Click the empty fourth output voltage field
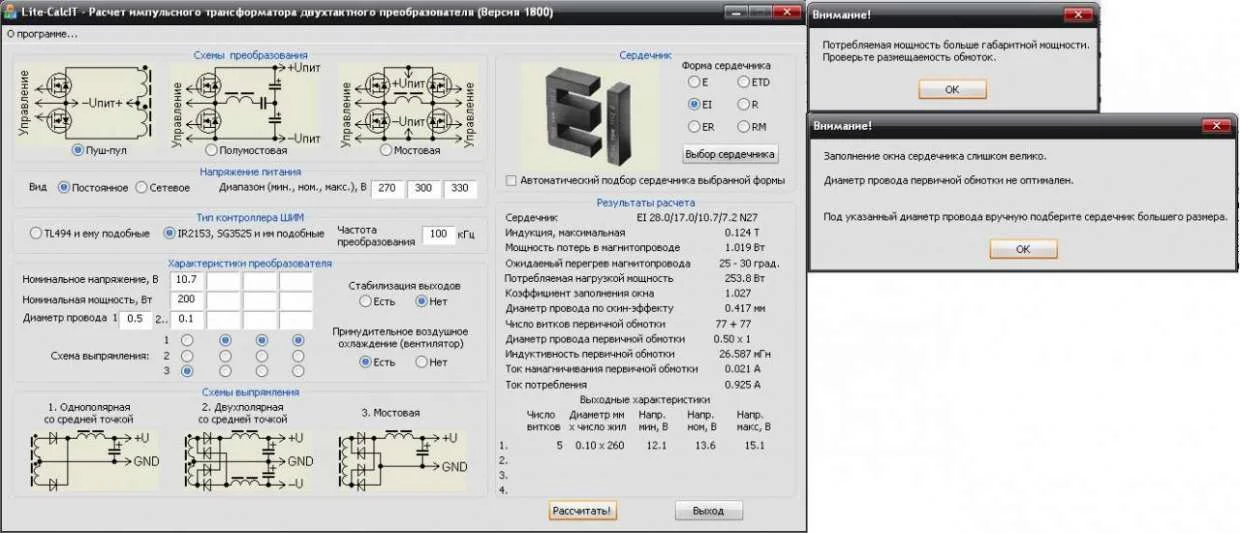The image size is (1240, 533). (x=296, y=280)
